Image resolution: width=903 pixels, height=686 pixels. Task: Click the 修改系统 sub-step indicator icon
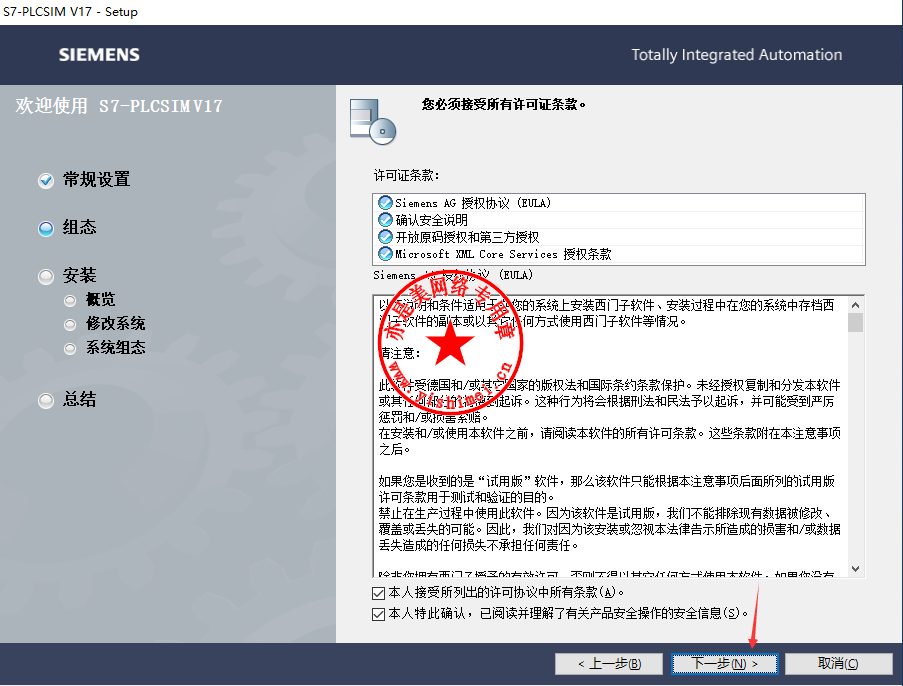[x=70, y=325]
